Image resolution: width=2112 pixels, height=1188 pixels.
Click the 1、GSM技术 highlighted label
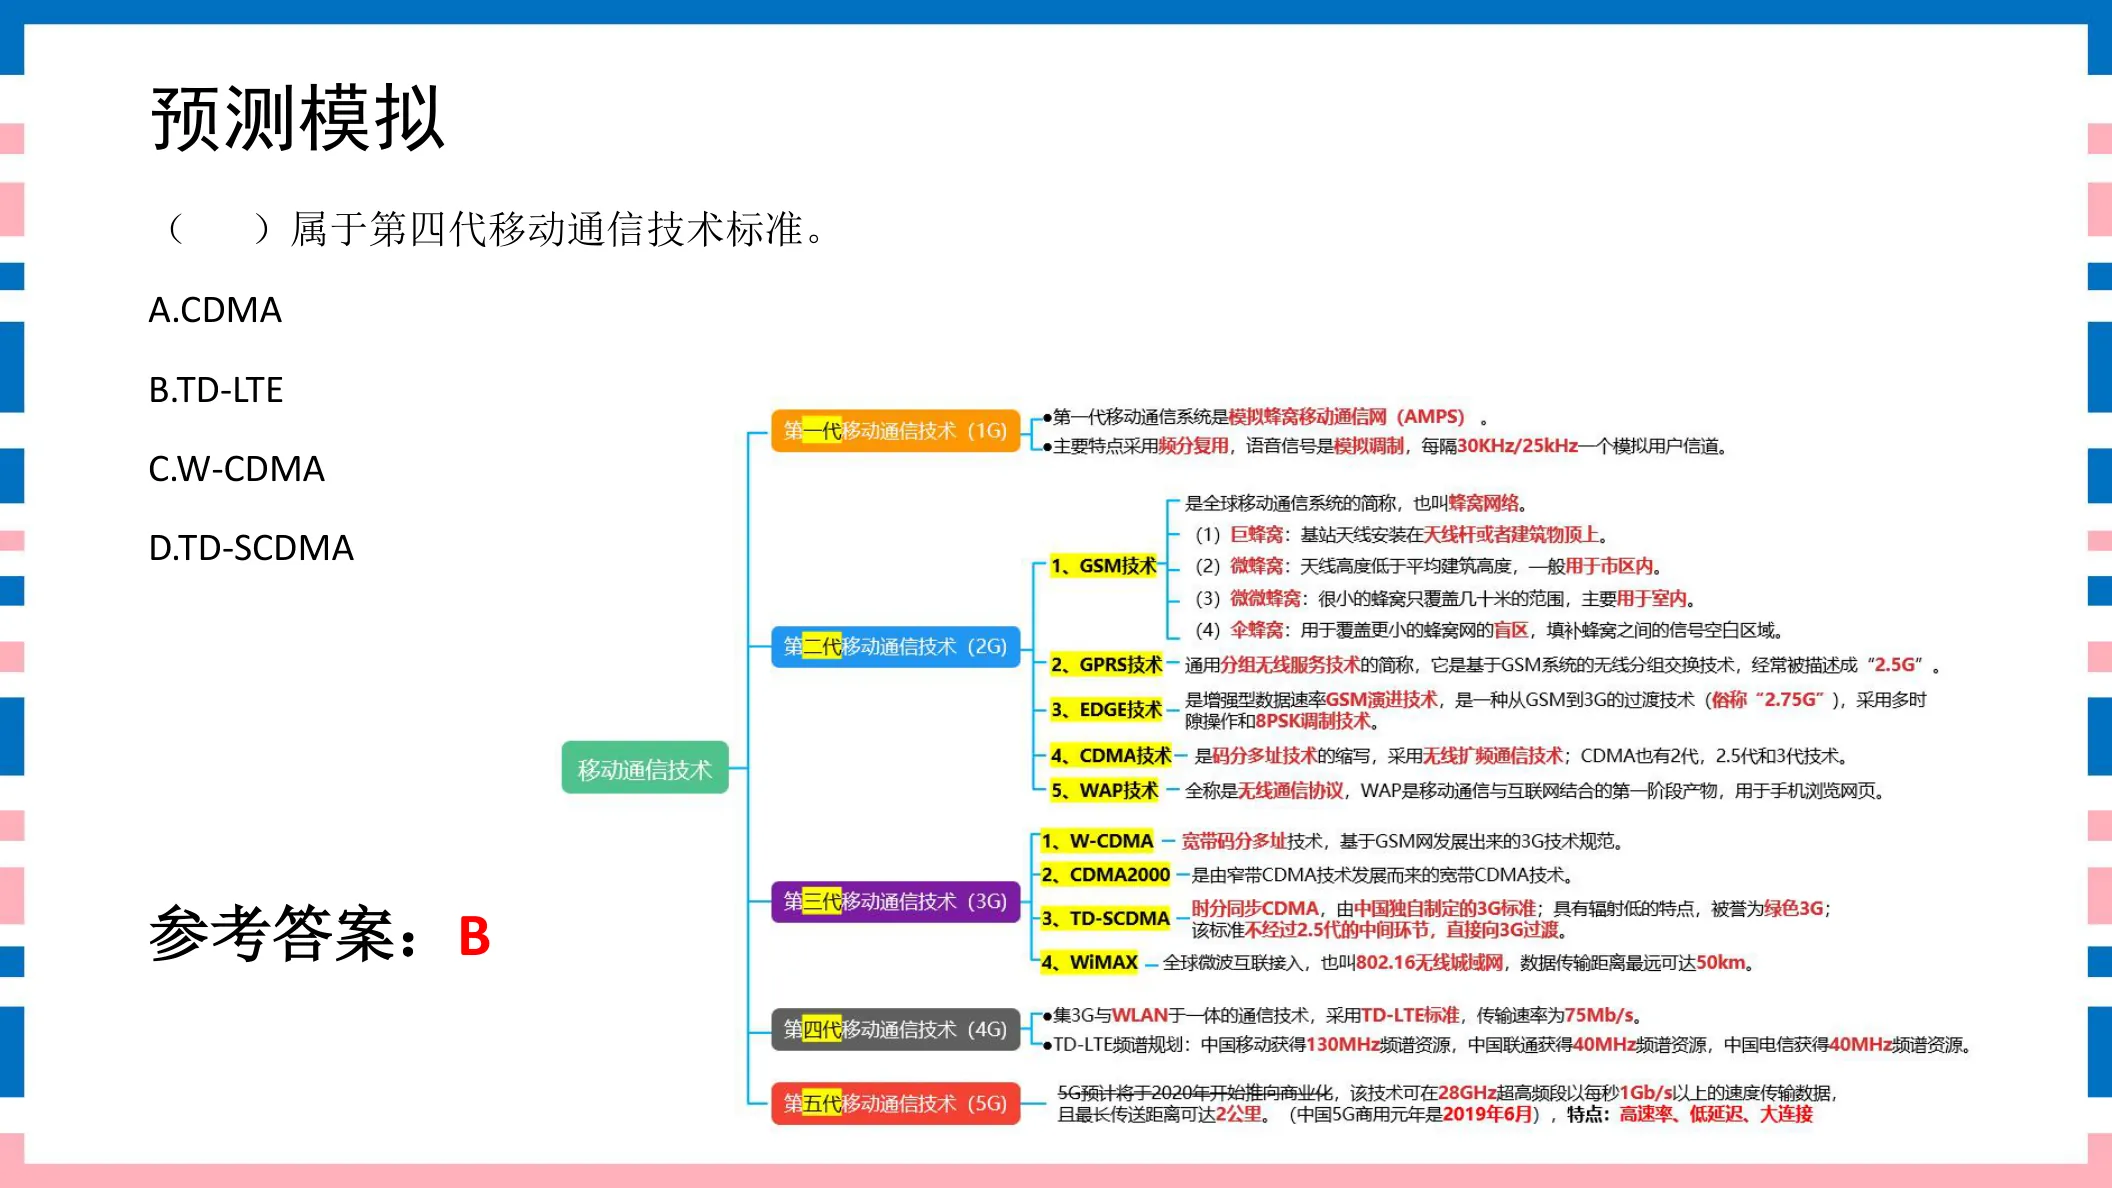tap(1103, 566)
